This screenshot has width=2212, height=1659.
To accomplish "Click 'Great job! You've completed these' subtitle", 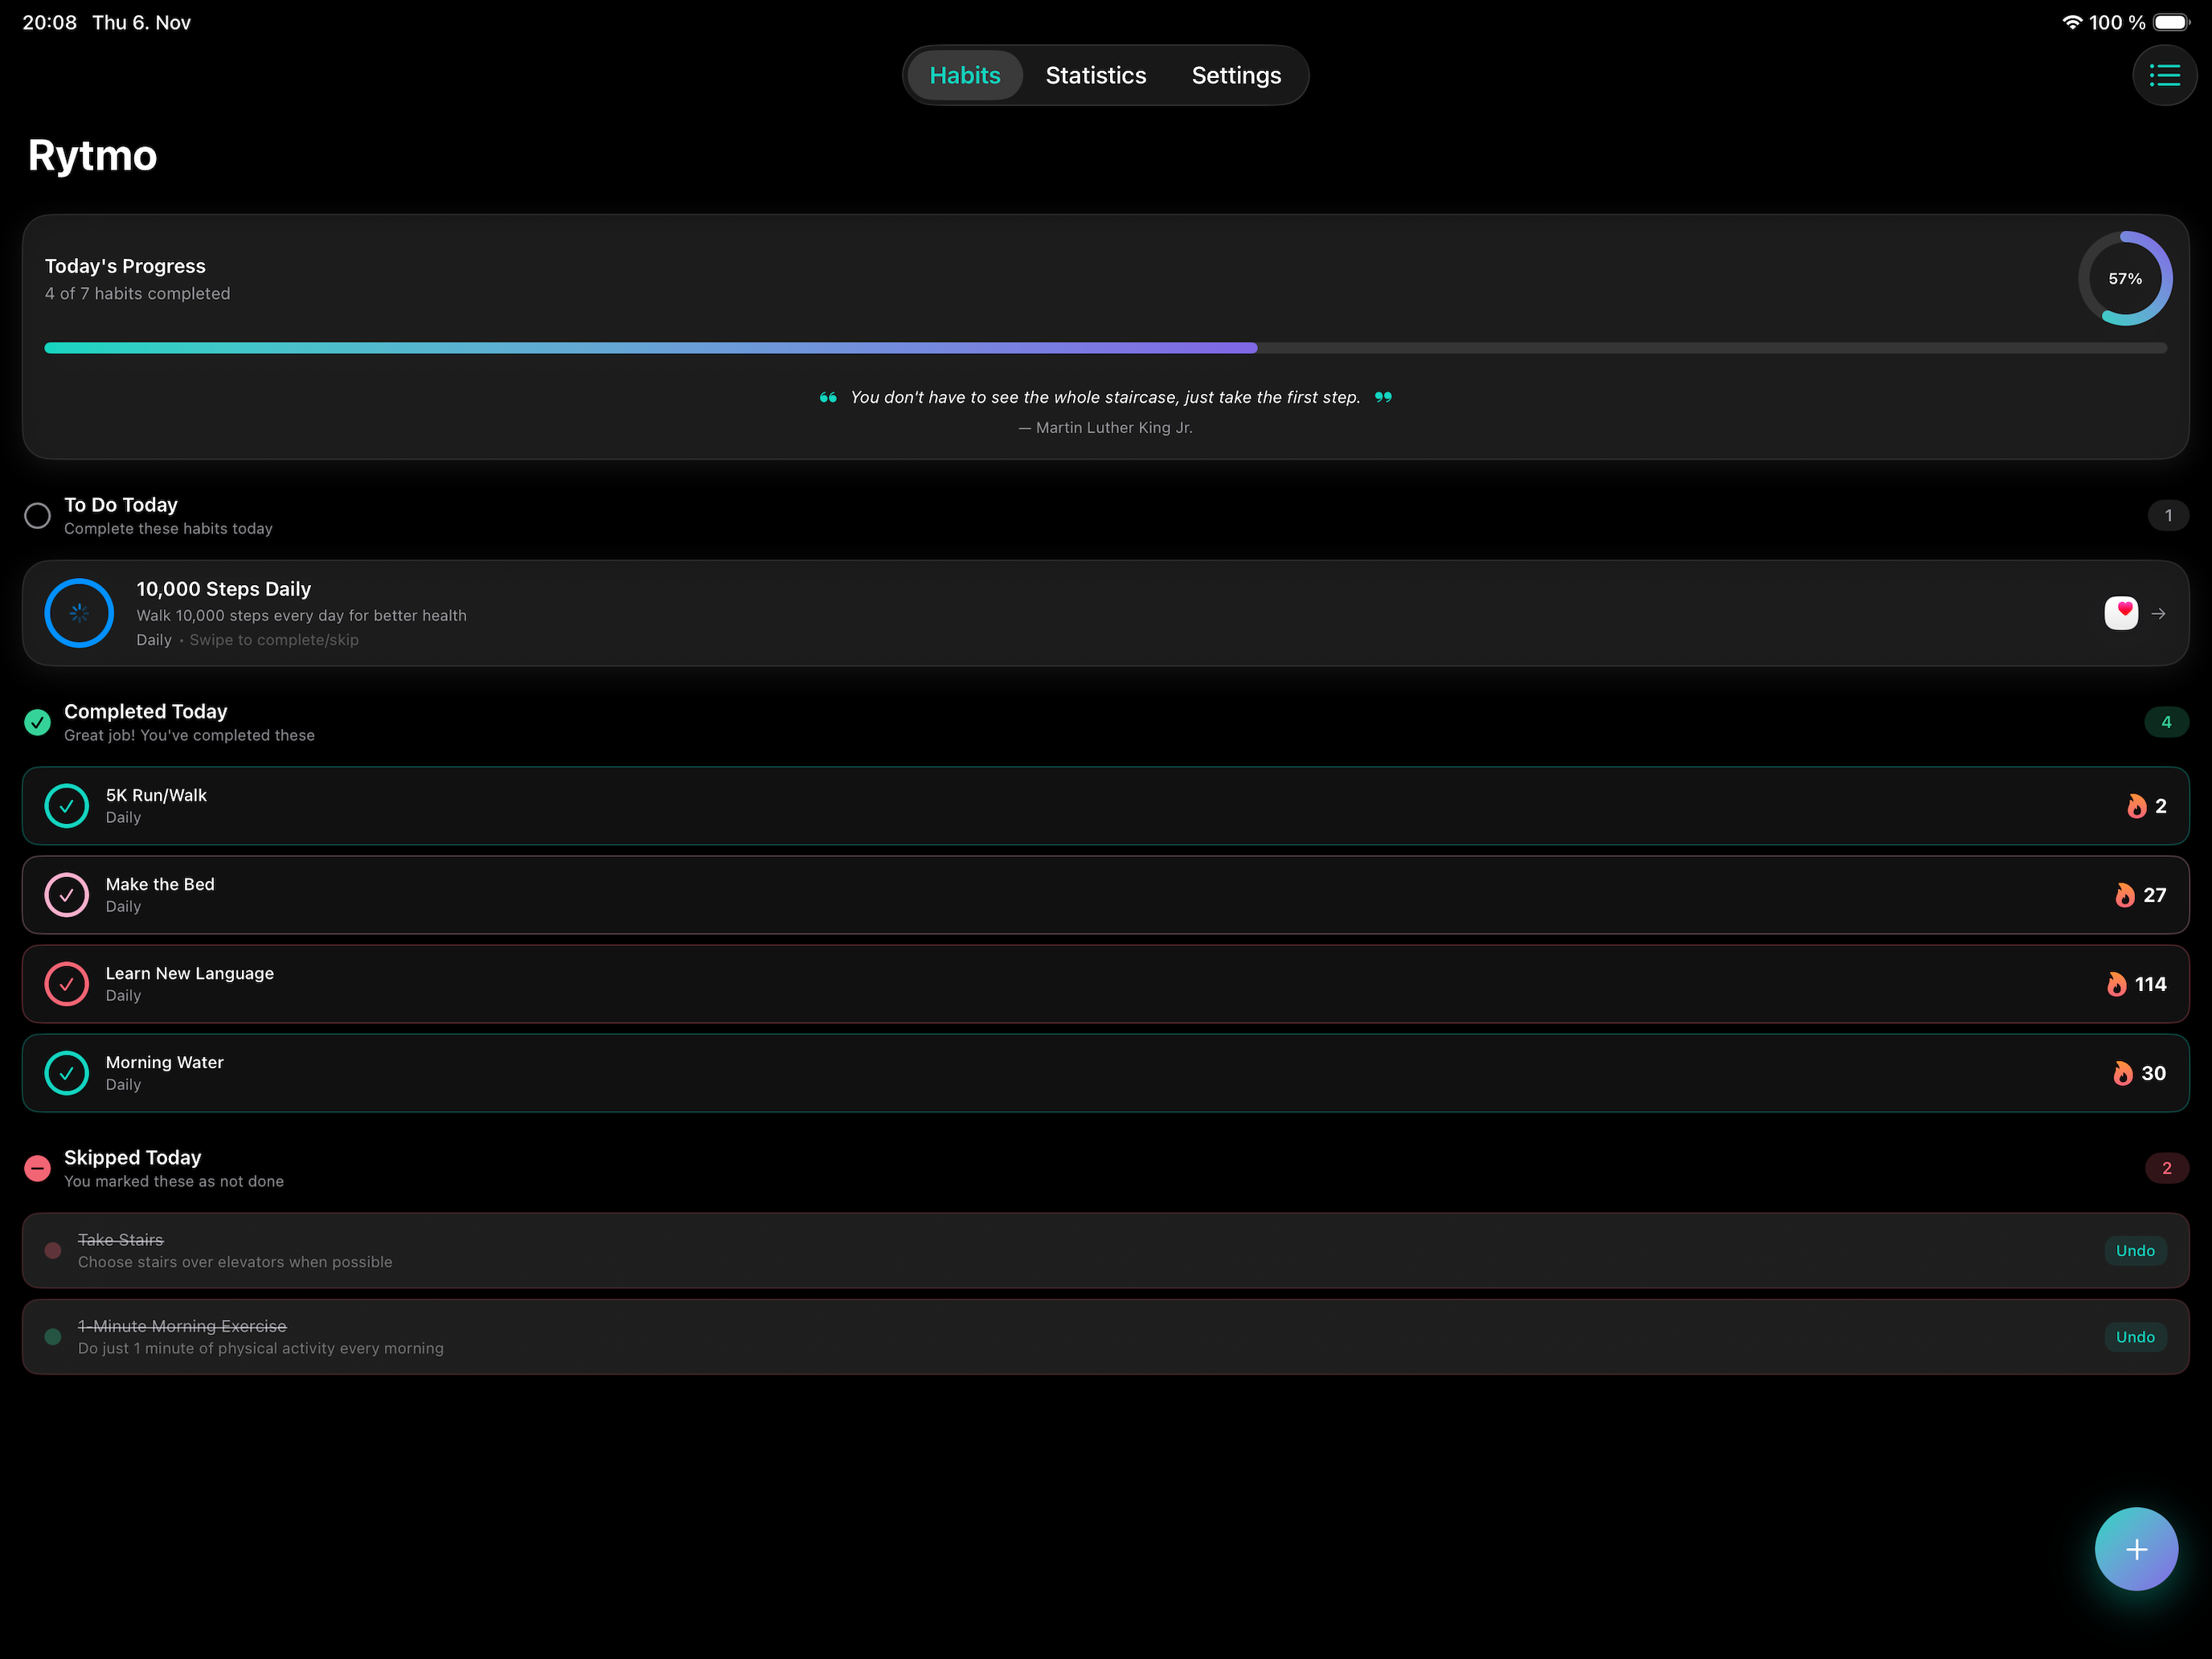I will point(189,735).
